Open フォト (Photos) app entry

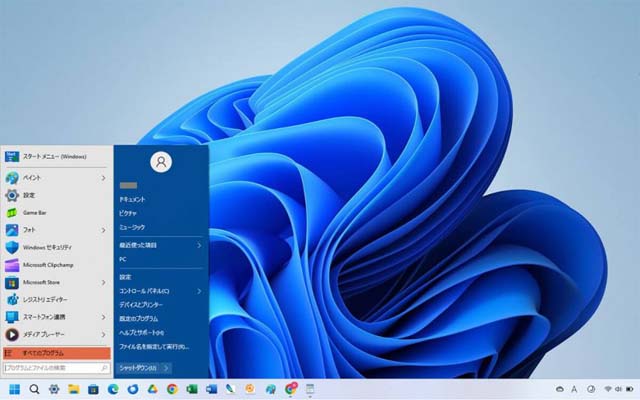[x=56, y=230]
